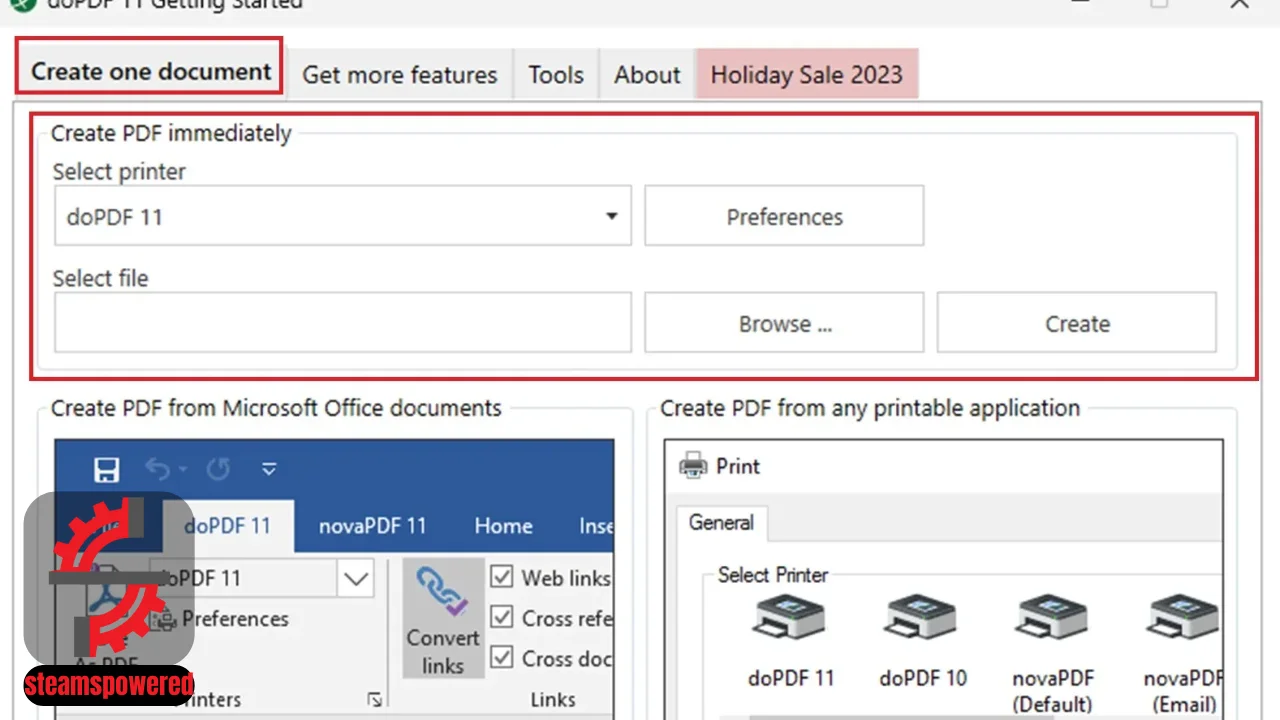Click the Select file input field
Image resolution: width=1280 pixels, height=720 pixels.
pyautogui.click(x=343, y=322)
